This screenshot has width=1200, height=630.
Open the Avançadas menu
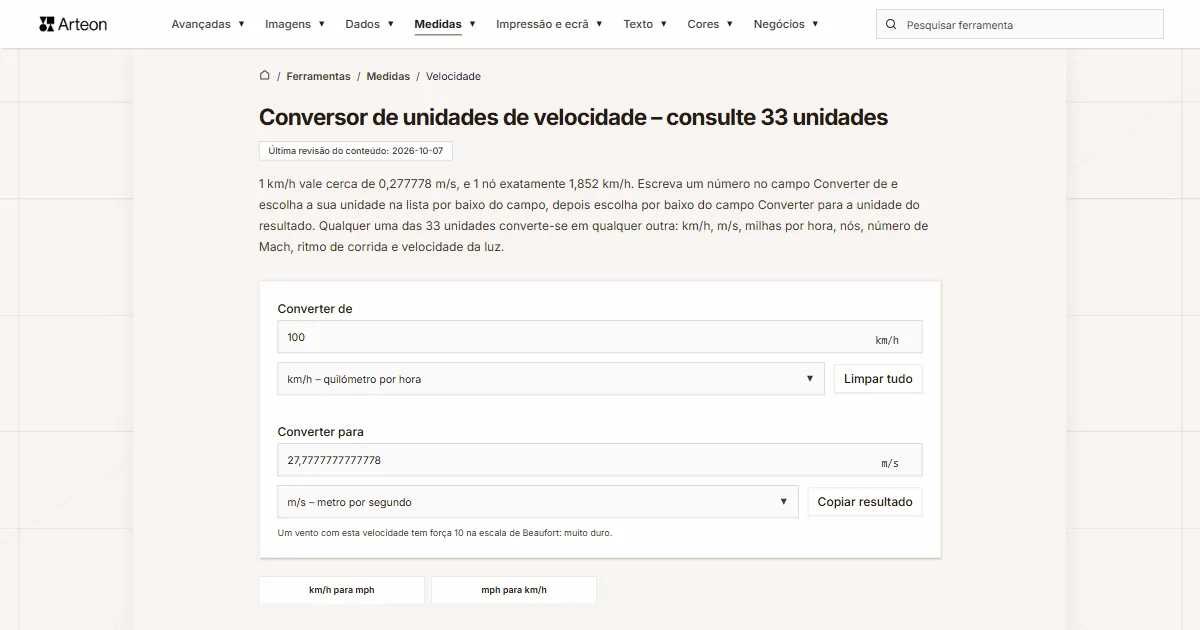[208, 24]
